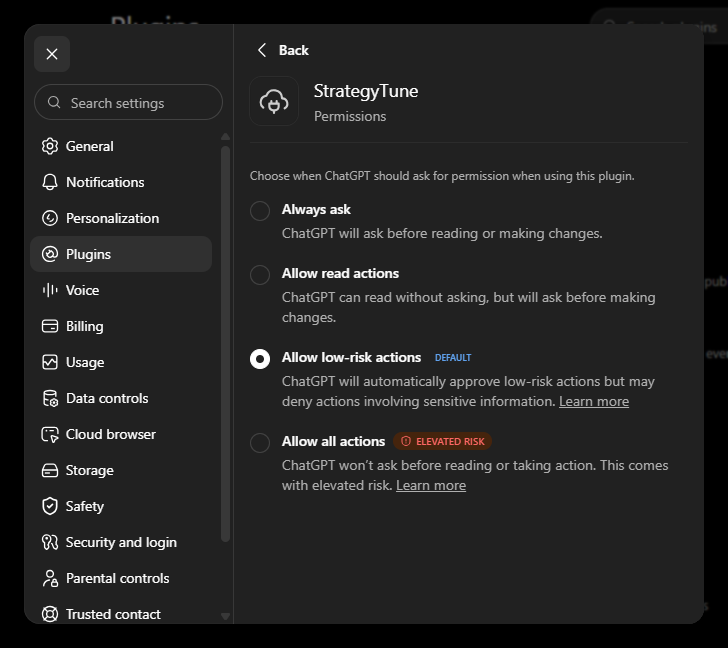Click the Permissions subtitle text
The width and height of the screenshot is (728, 648).
[350, 116]
